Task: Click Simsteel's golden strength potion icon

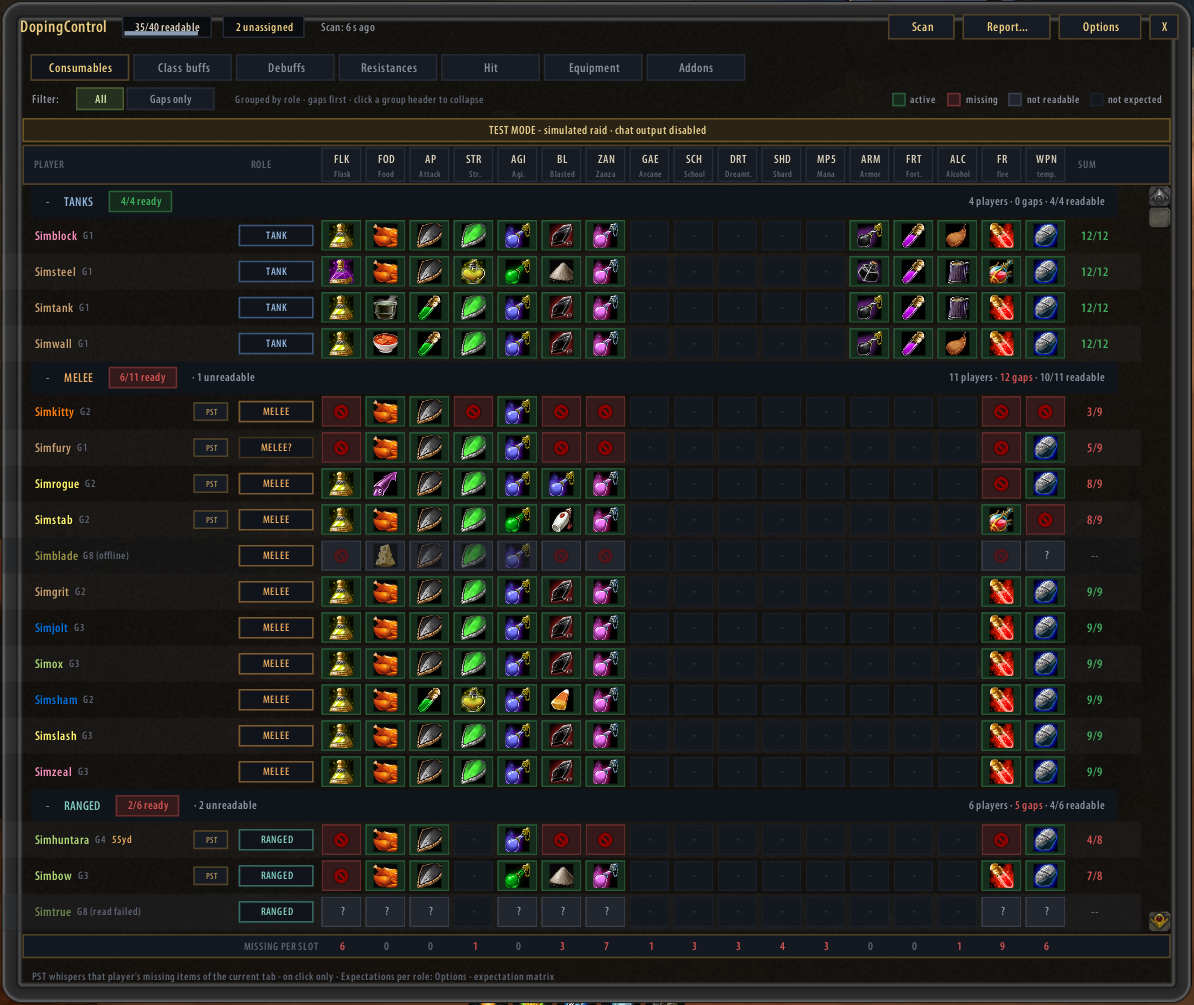Action: point(473,272)
